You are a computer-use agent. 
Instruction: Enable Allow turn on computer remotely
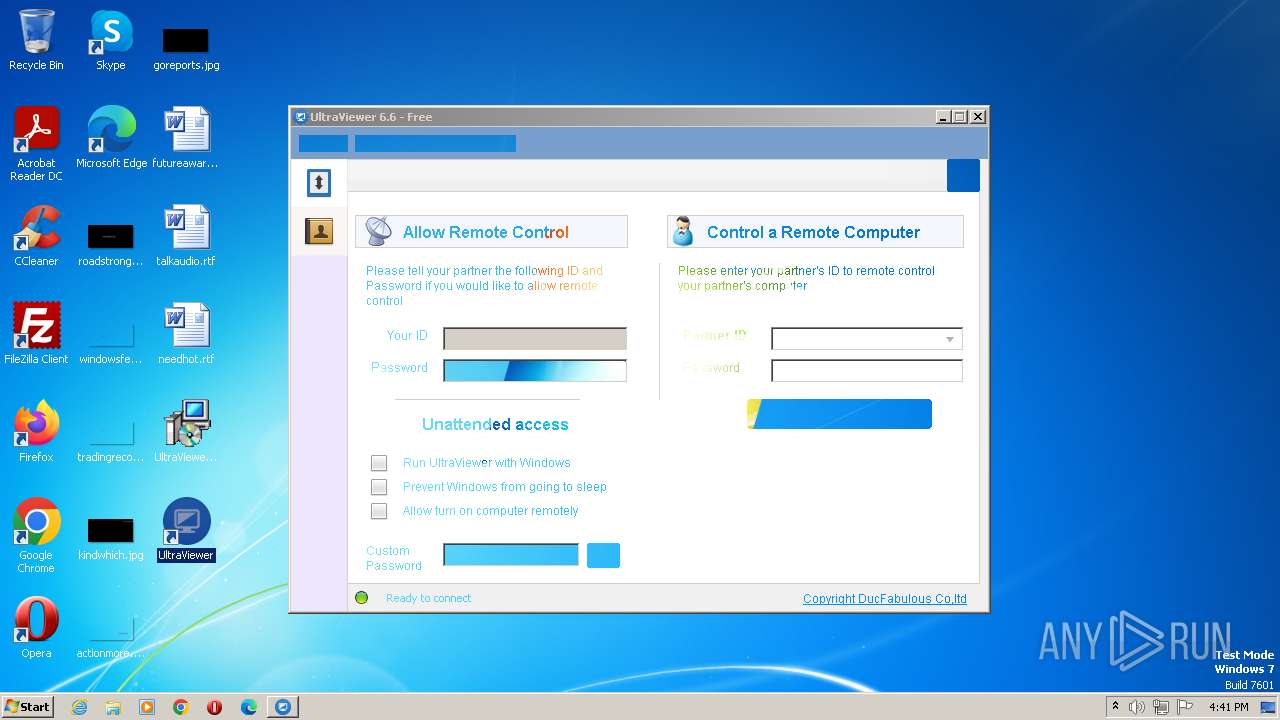click(379, 511)
